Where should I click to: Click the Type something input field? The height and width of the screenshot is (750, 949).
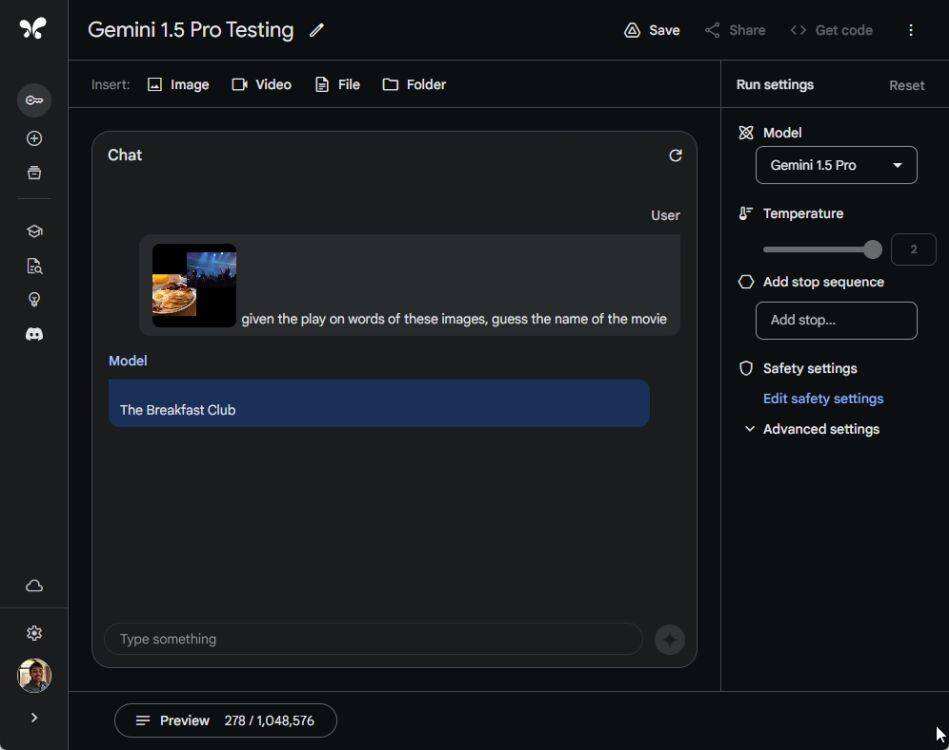[373, 639]
